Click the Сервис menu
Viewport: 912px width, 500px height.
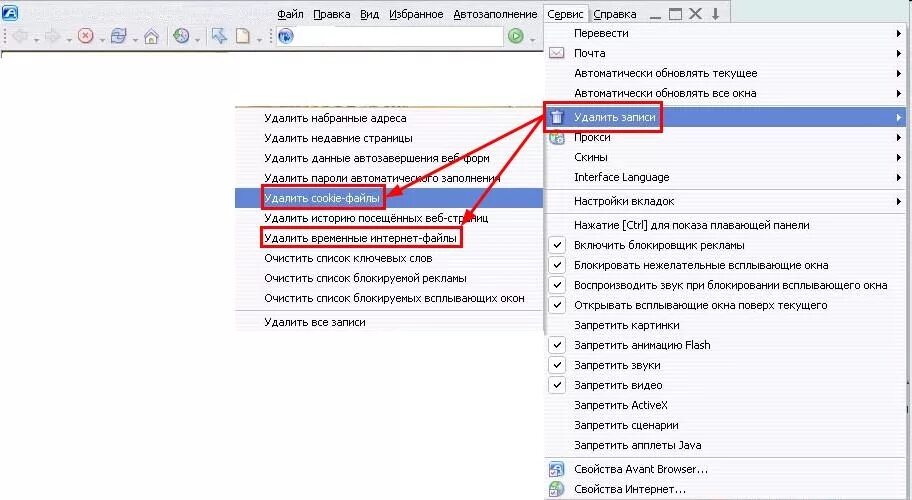pyautogui.click(x=565, y=14)
